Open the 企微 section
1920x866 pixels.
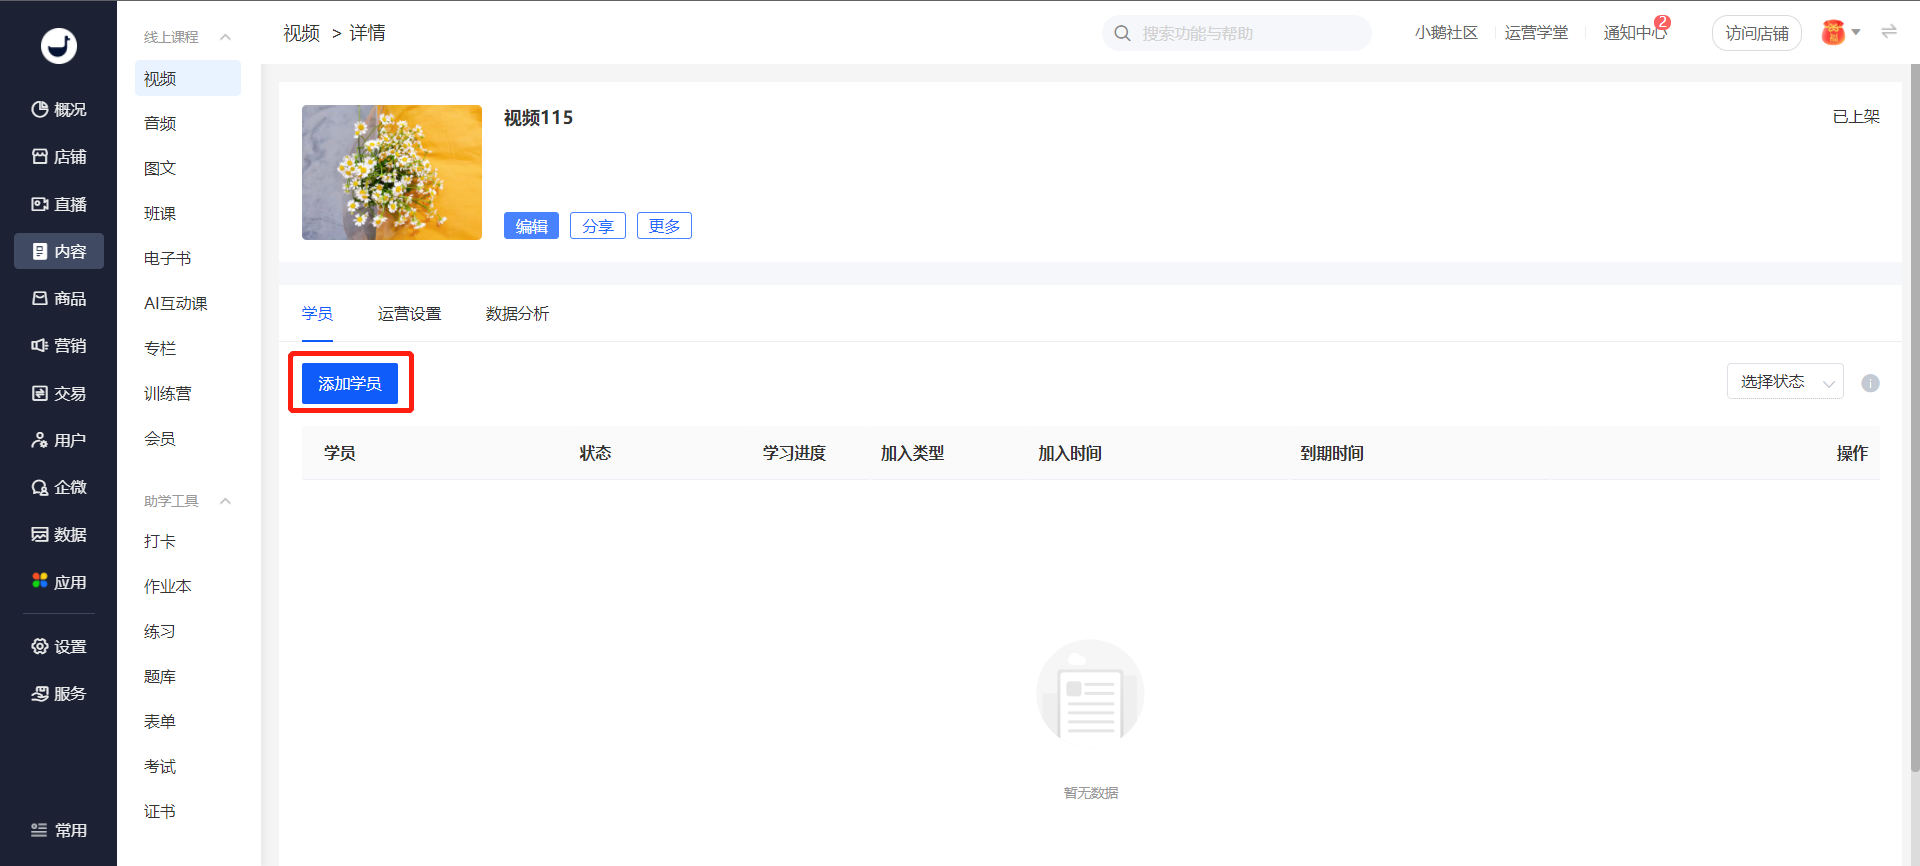59,487
